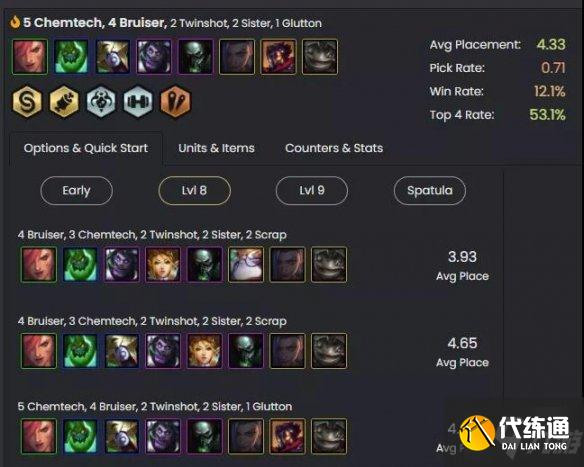The image size is (584, 467).
Task: Select the white-haired champion in the 3.93 row
Action: click(x=246, y=264)
